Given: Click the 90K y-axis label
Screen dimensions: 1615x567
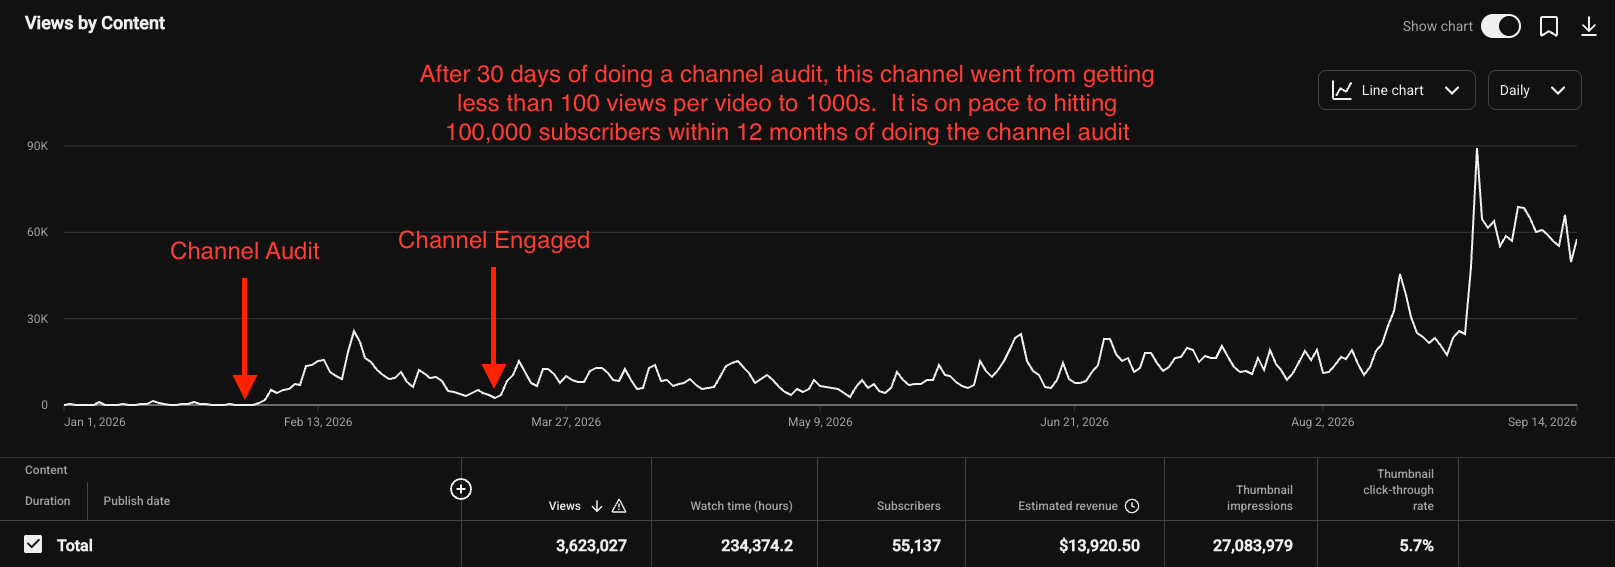Looking at the screenshot, I should tap(38, 146).
